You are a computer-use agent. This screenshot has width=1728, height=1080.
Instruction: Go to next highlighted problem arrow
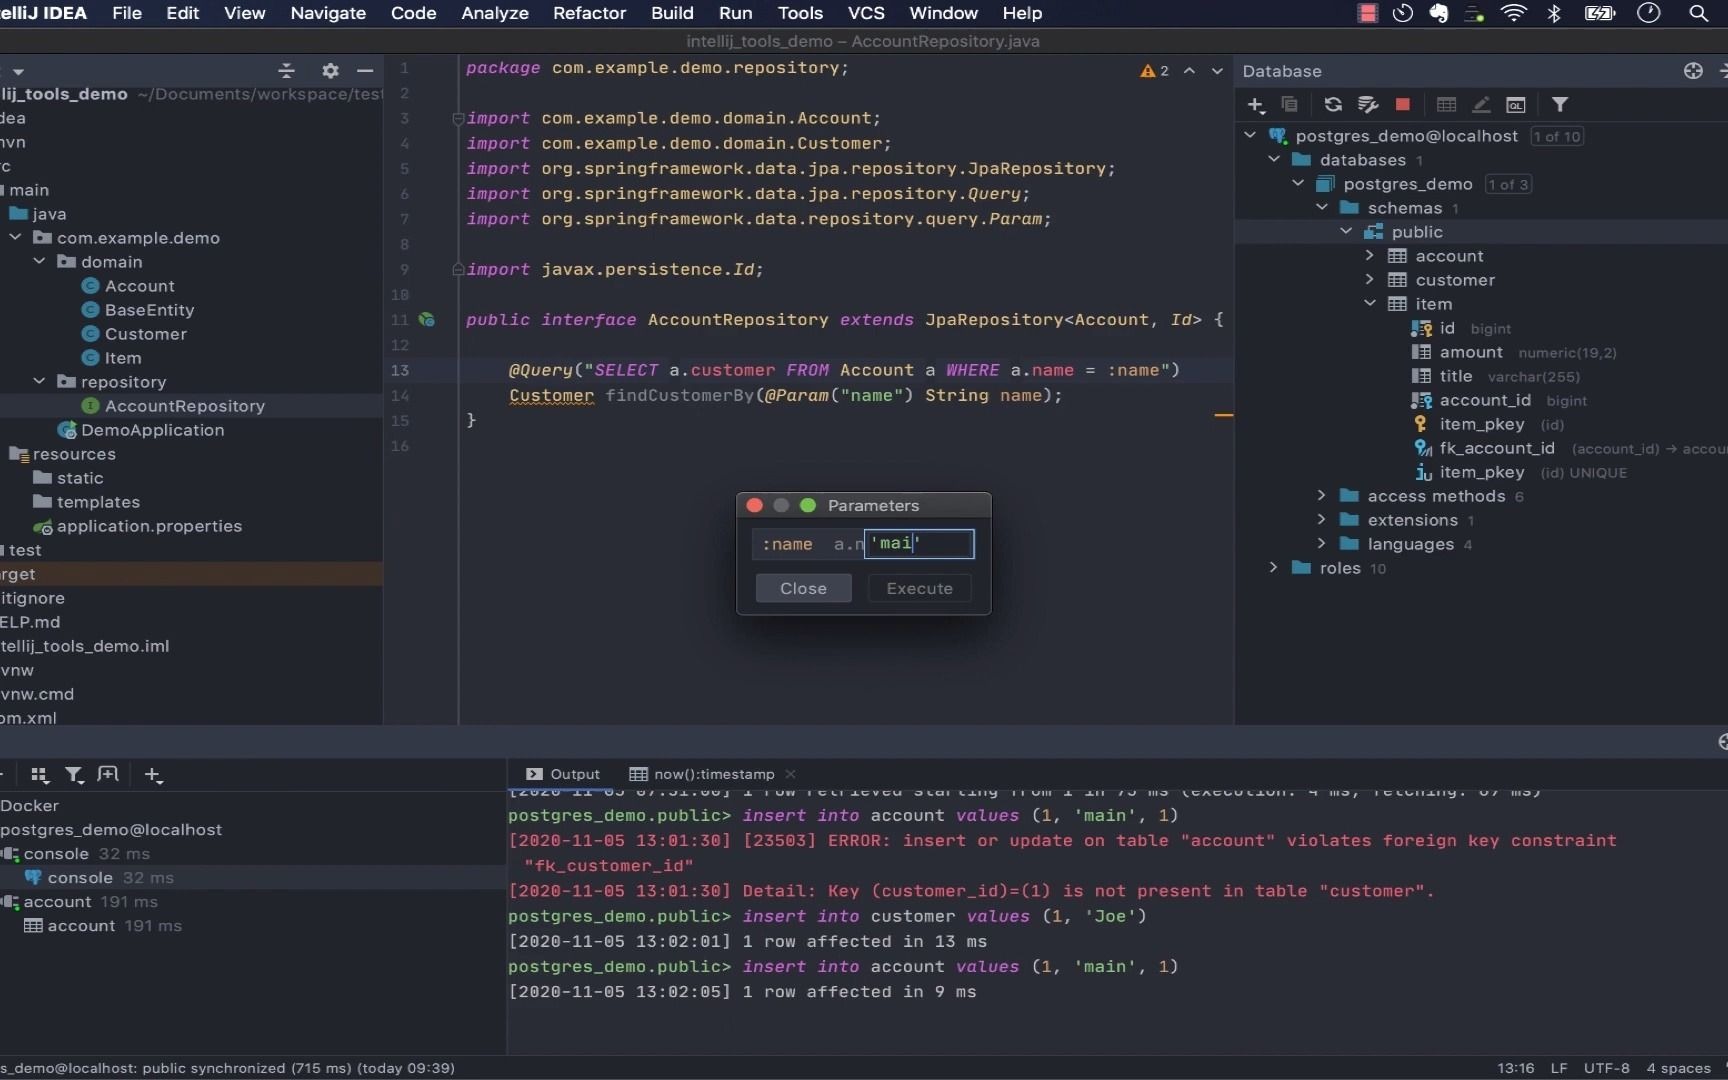[1217, 71]
